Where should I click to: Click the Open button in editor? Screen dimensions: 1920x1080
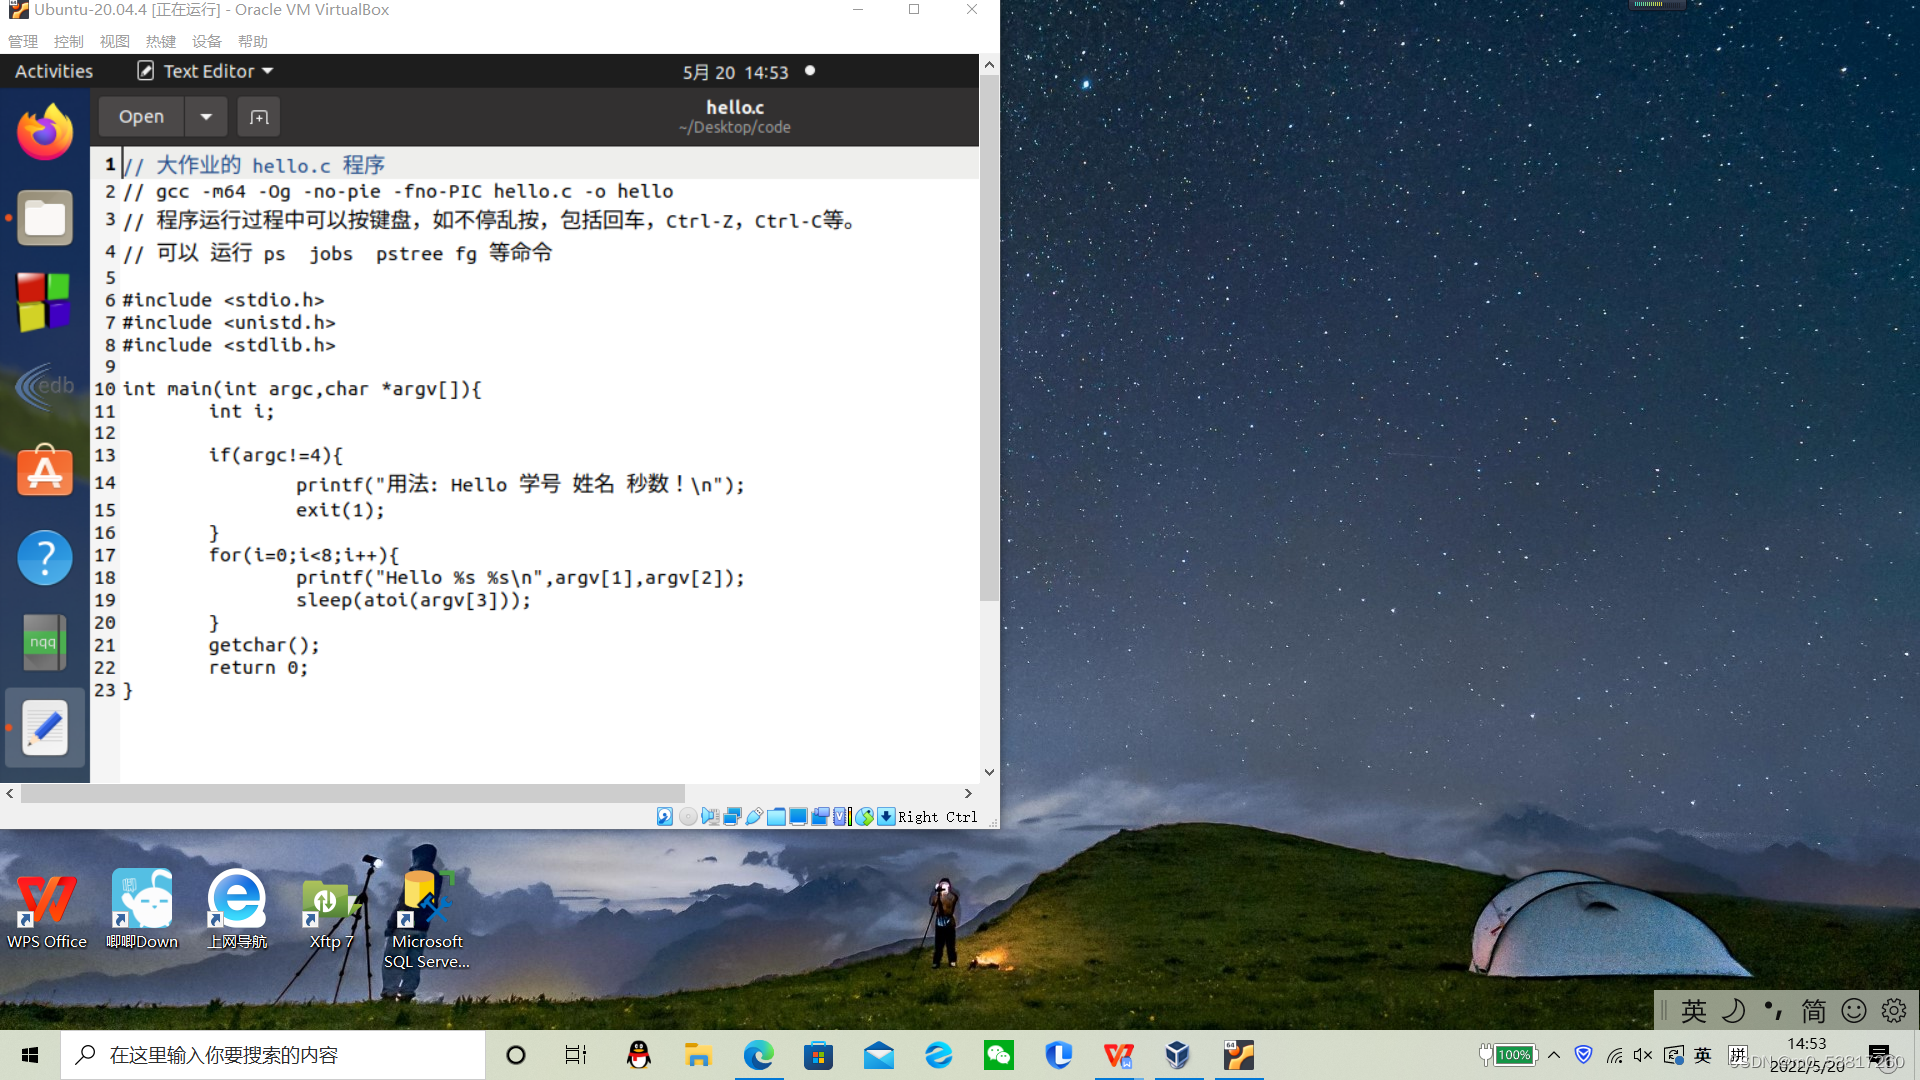click(141, 117)
